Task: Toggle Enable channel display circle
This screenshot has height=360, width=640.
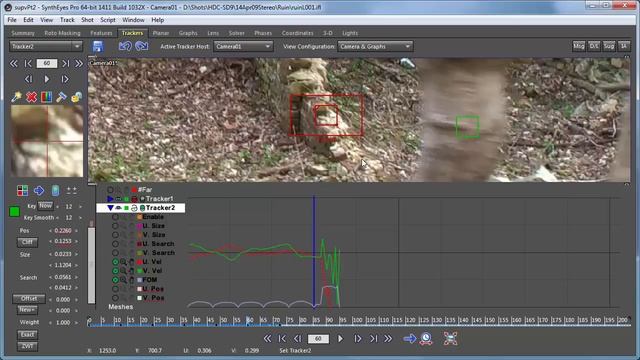Action: click(x=116, y=217)
